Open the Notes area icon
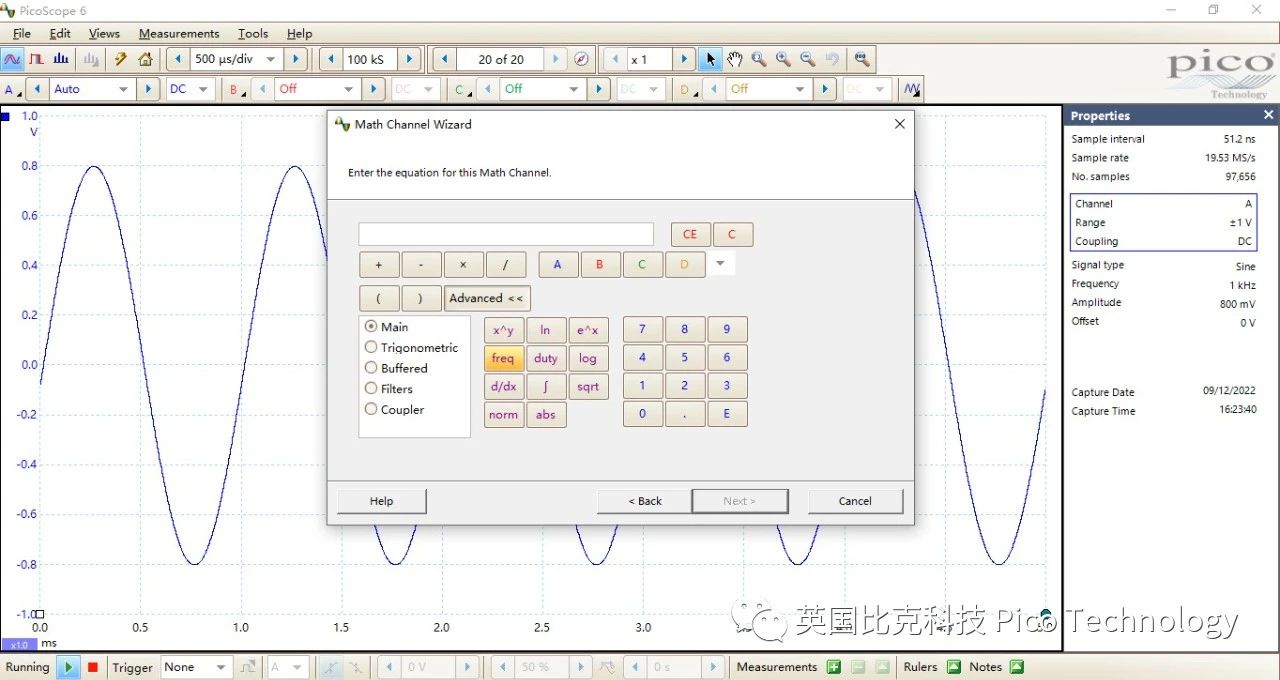The image size is (1280, 680). click(x=1016, y=667)
